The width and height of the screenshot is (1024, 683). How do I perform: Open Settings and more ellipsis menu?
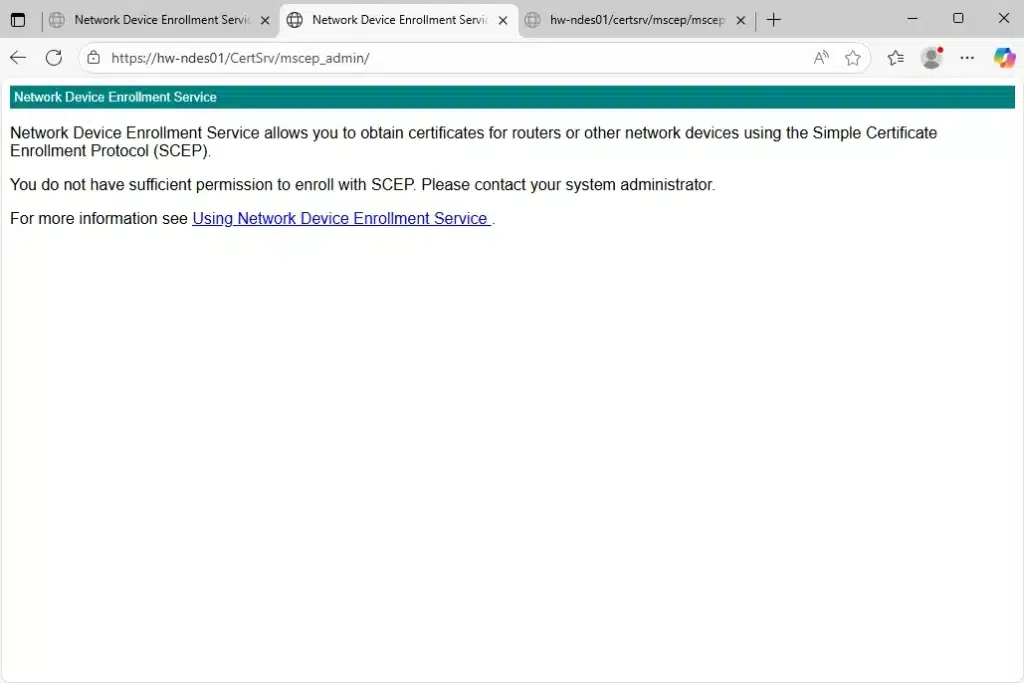(967, 58)
